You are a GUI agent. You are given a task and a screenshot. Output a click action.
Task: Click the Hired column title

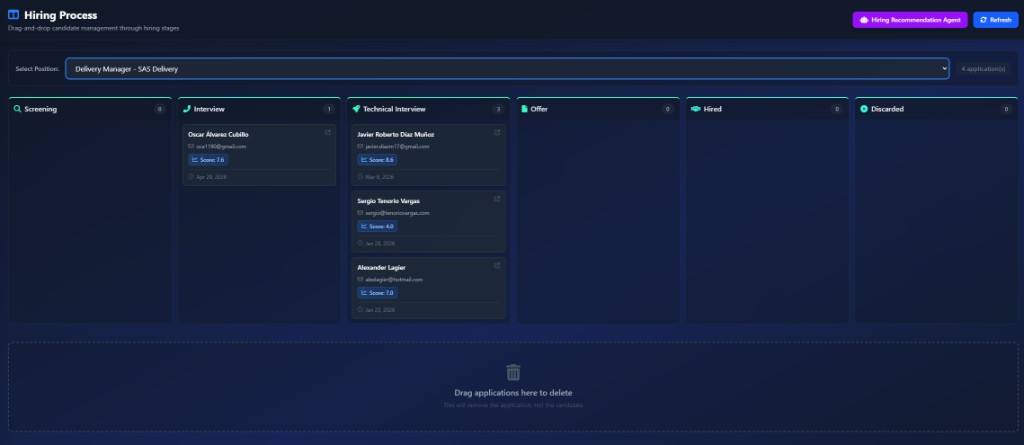(712, 109)
